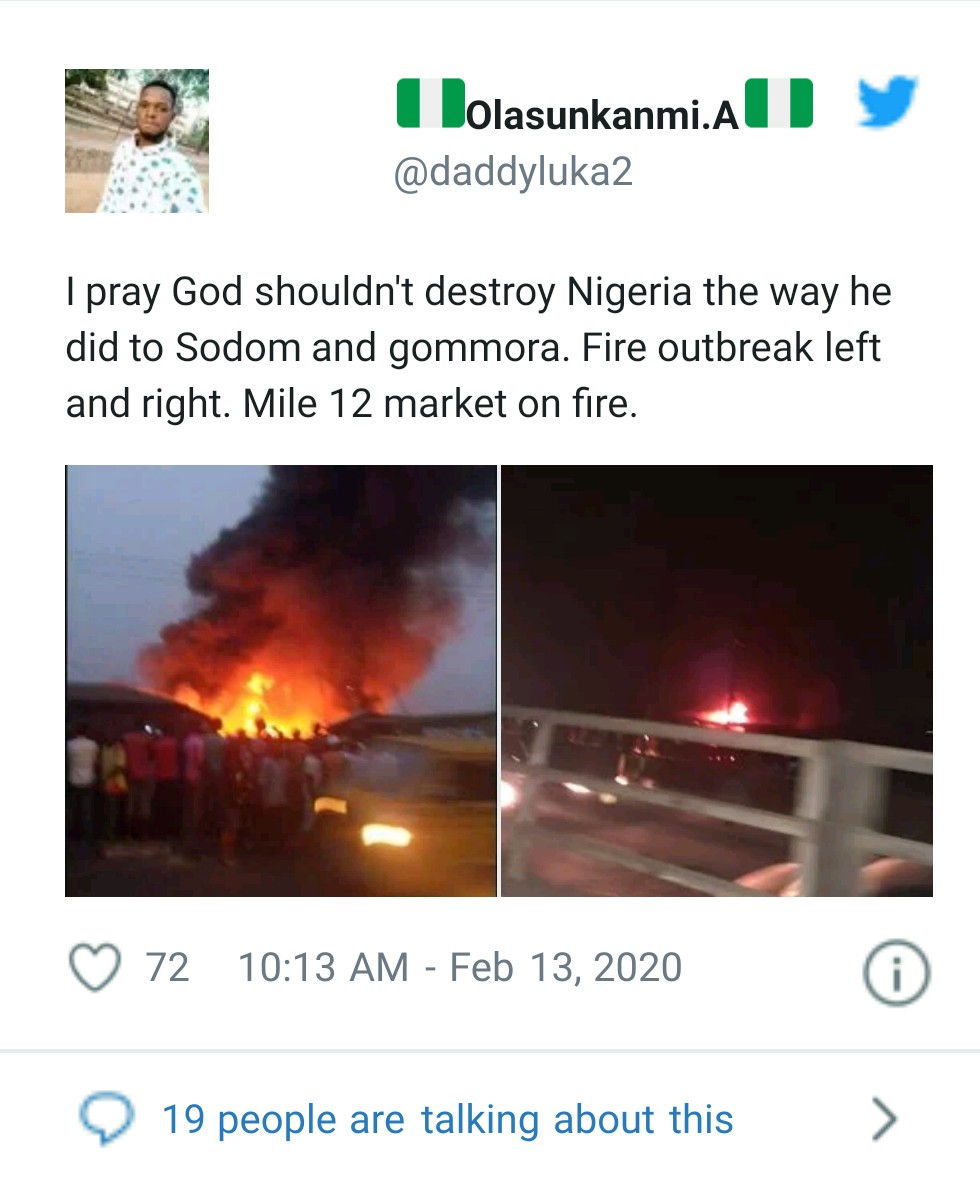Click the Nigerian flag after the display name
980x1179 pixels.
(x=779, y=104)
